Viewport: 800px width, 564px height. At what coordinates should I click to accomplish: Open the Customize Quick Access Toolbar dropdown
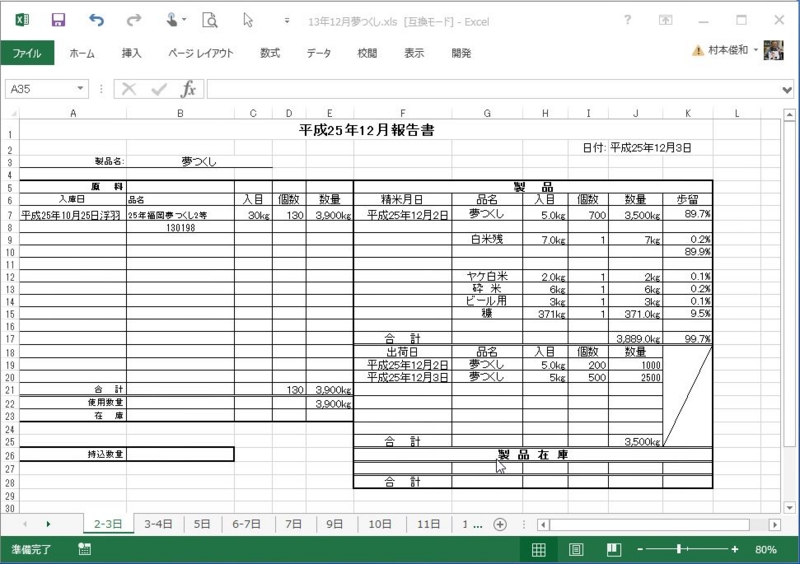(287, 21)
